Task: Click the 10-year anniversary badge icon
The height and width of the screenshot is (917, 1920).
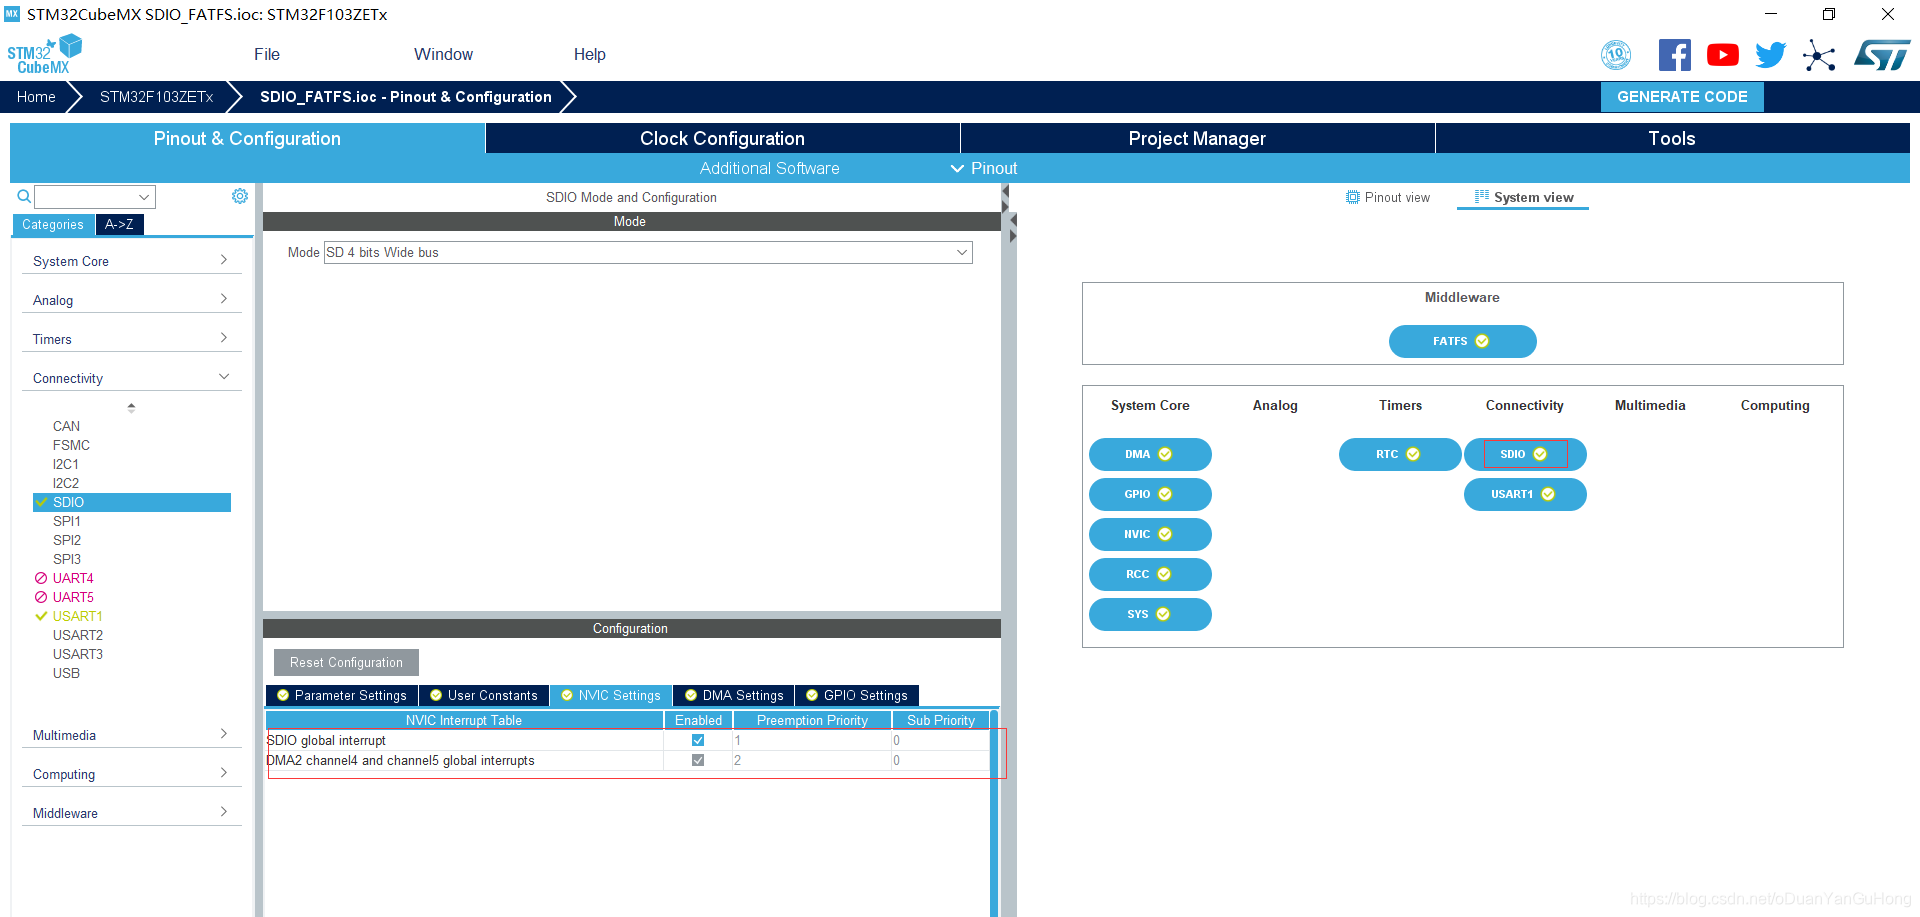Action: click(1616, 55)
